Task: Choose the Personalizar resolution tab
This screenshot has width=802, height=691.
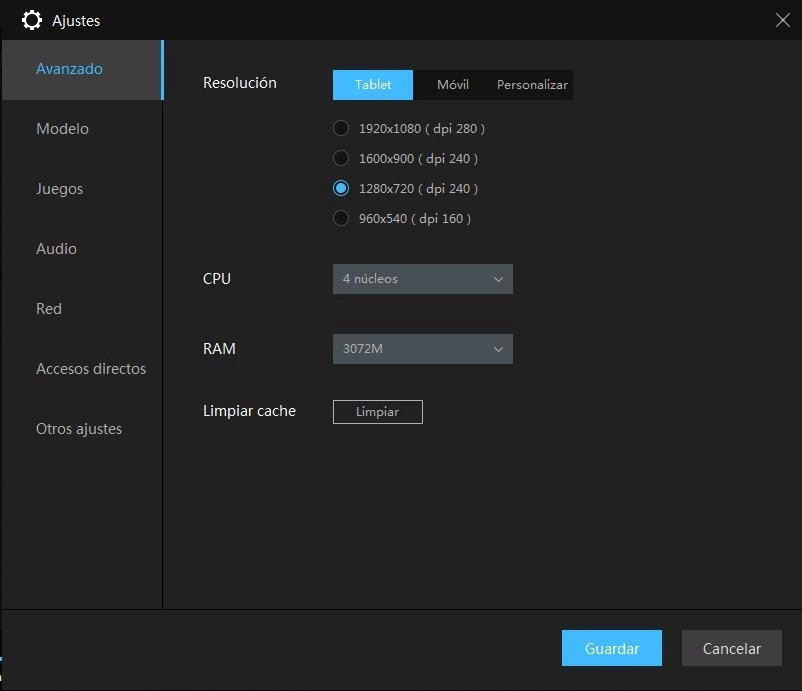Action: point(532,85)
